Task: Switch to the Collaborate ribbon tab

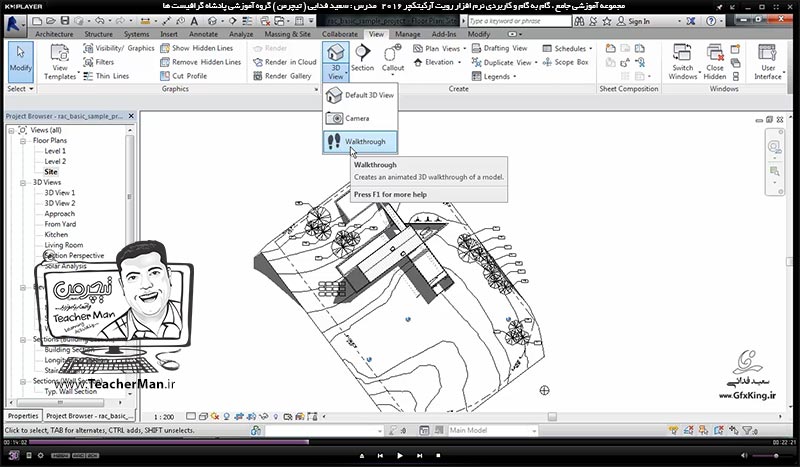Action: pos(340,34)
